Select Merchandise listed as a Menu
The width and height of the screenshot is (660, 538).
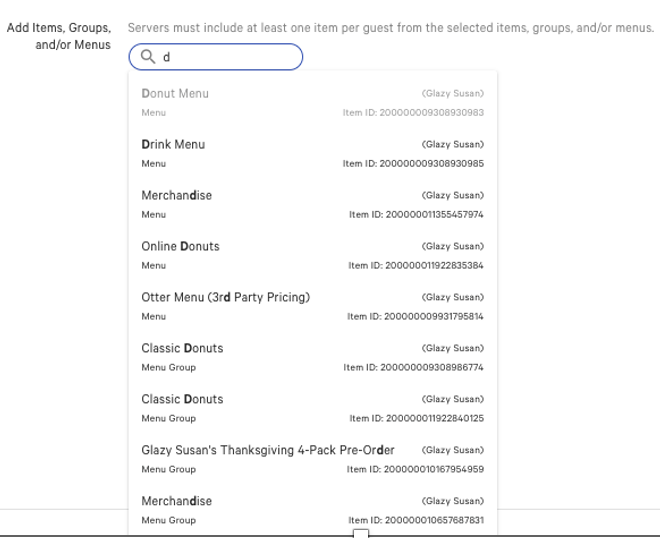tap(176, 196)
